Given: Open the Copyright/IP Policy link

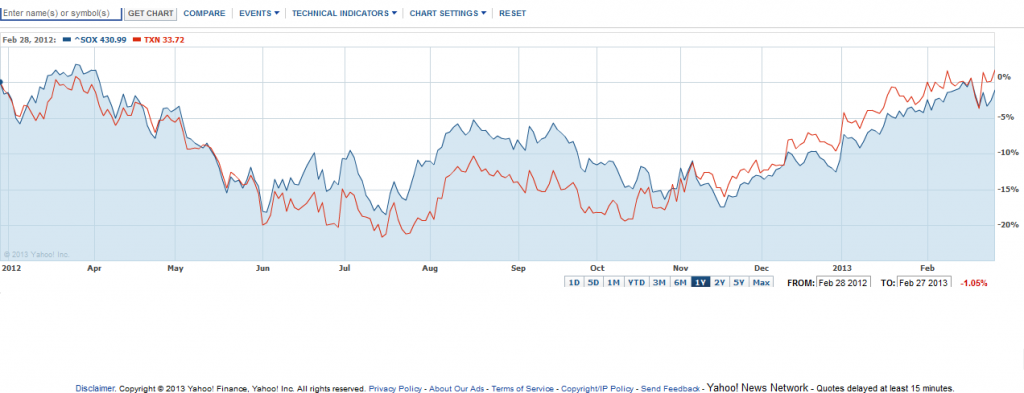Looking at the screenshot, I should click(x=598, y=388).
